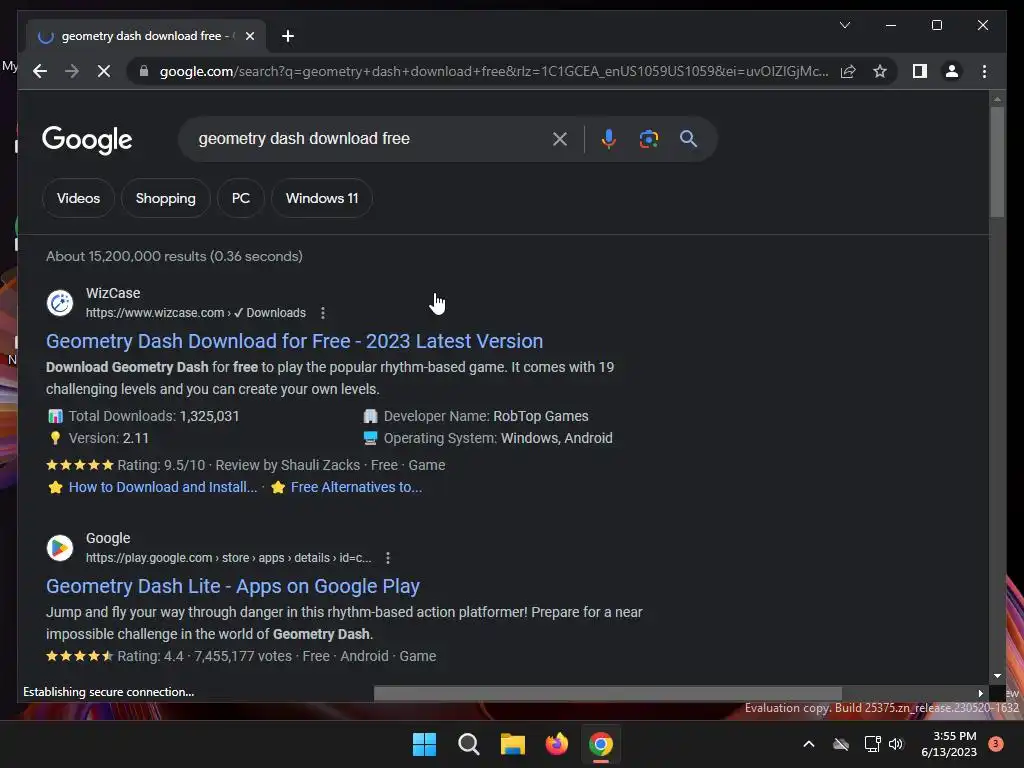Show hidden system tray icons
The image size is (1024, 768).
[x=808, y=744]
